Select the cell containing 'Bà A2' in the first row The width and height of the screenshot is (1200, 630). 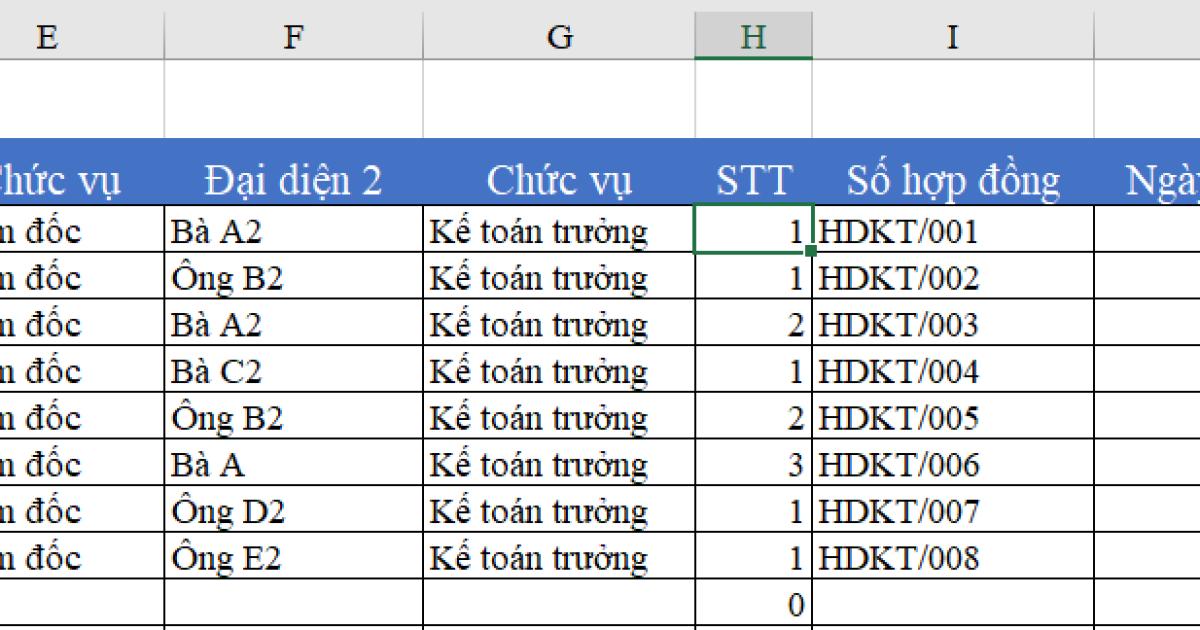[x=292, y=230]
